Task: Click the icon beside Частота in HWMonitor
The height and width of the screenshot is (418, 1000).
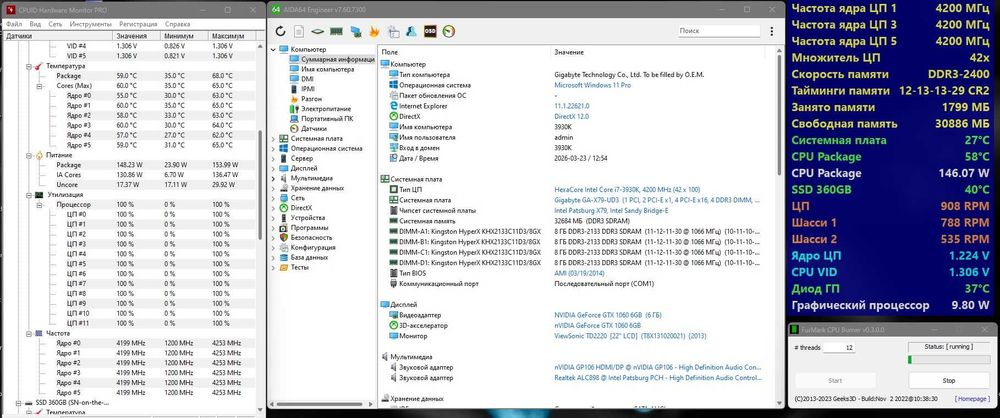Action: (x=38, y=333)
